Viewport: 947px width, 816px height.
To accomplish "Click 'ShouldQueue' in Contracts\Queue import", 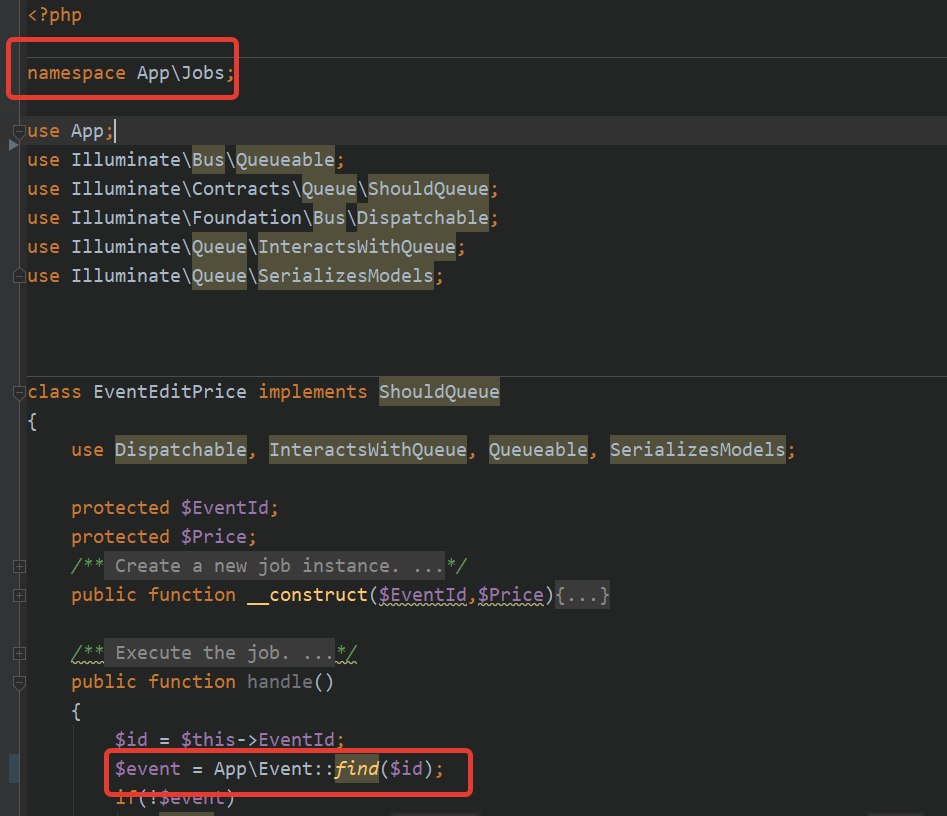I will (x=428, y=189).
